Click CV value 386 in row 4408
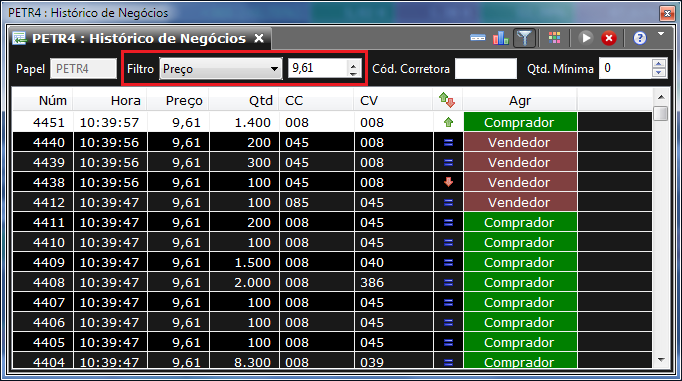The image size is (682, 381). point(394,282)
